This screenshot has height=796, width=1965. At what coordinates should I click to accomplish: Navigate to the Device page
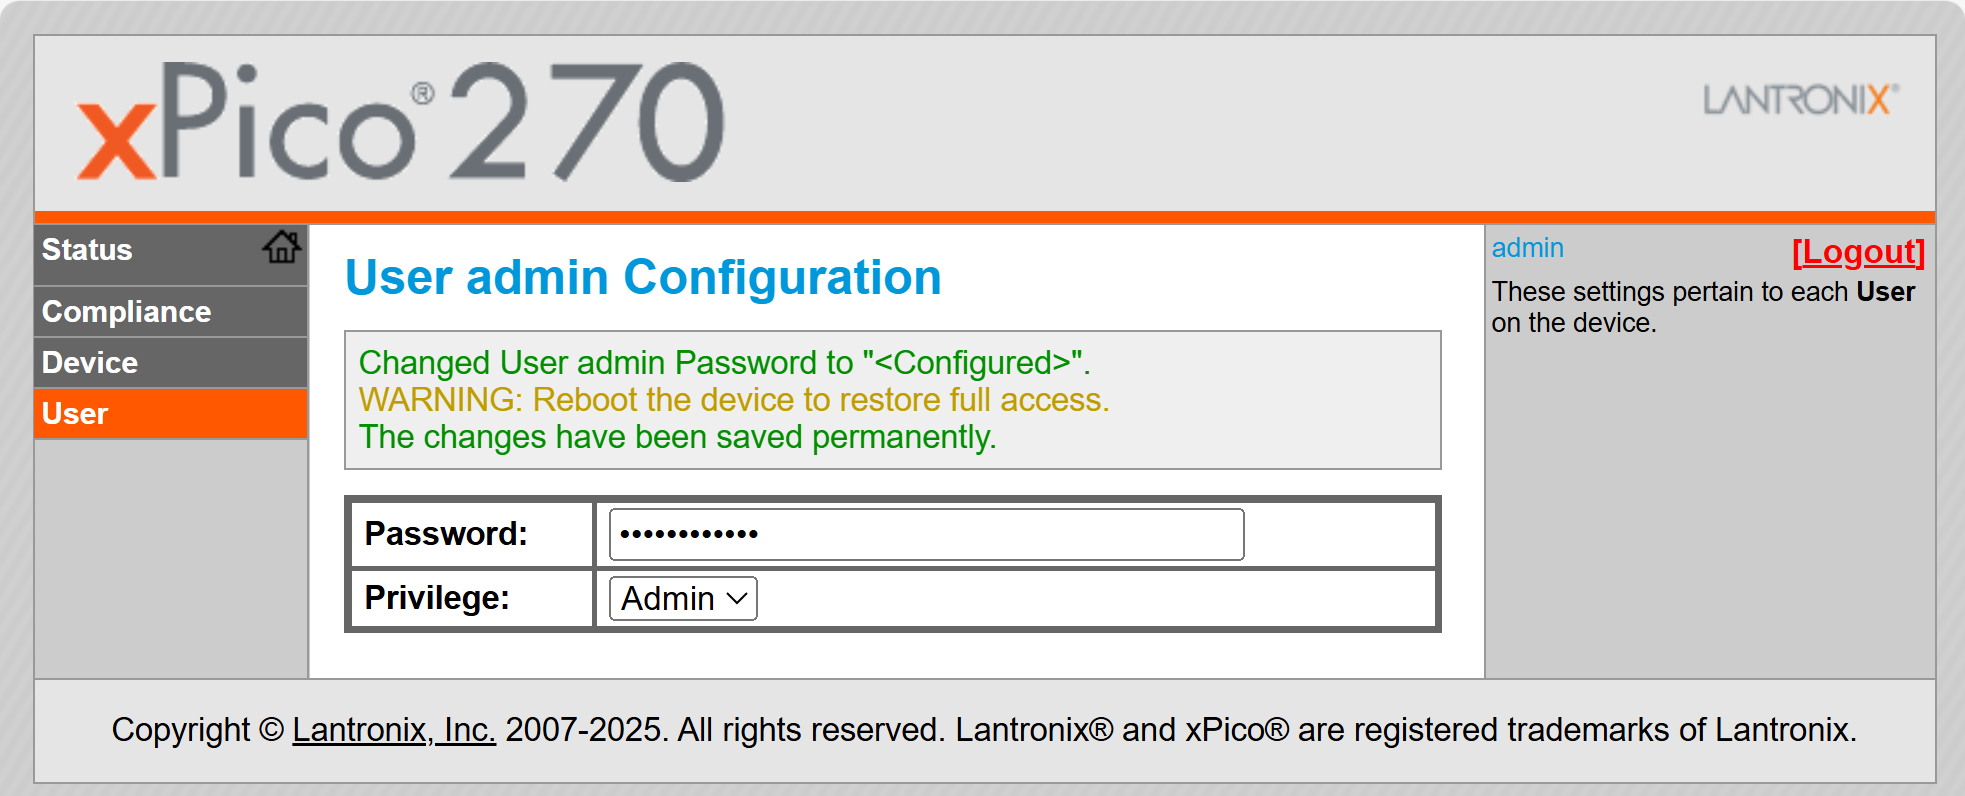89,362
